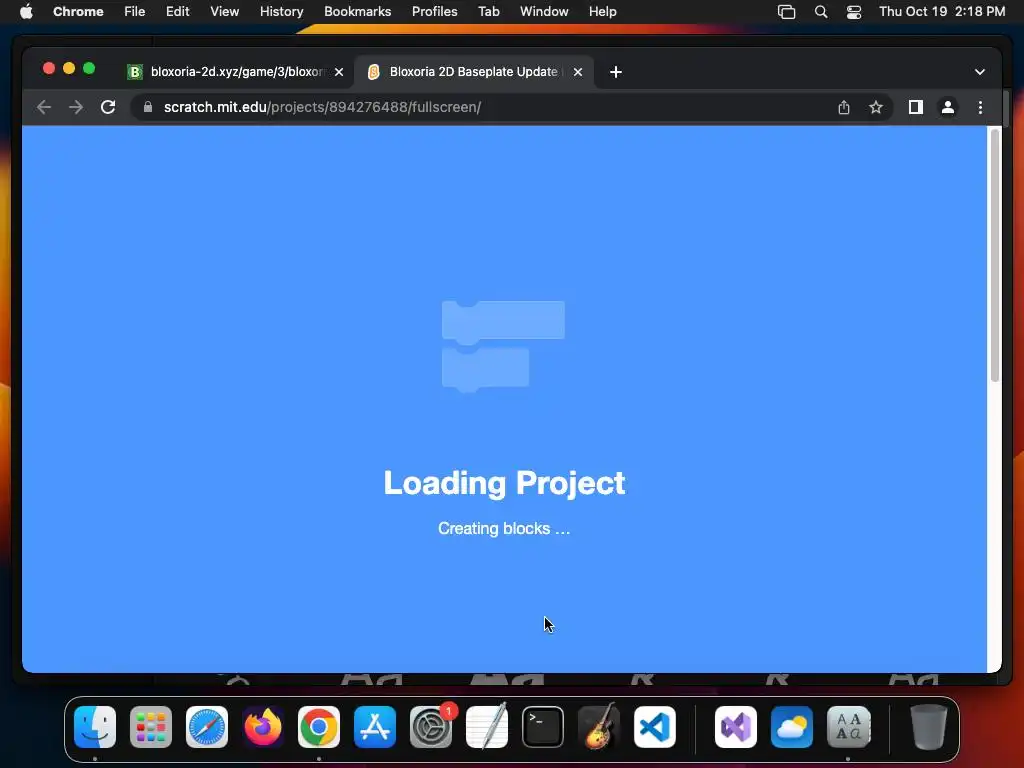This screenshot has width=1024, height=768.
Task: Click the lock icon in address bar
Action: [x=148, y=107]
